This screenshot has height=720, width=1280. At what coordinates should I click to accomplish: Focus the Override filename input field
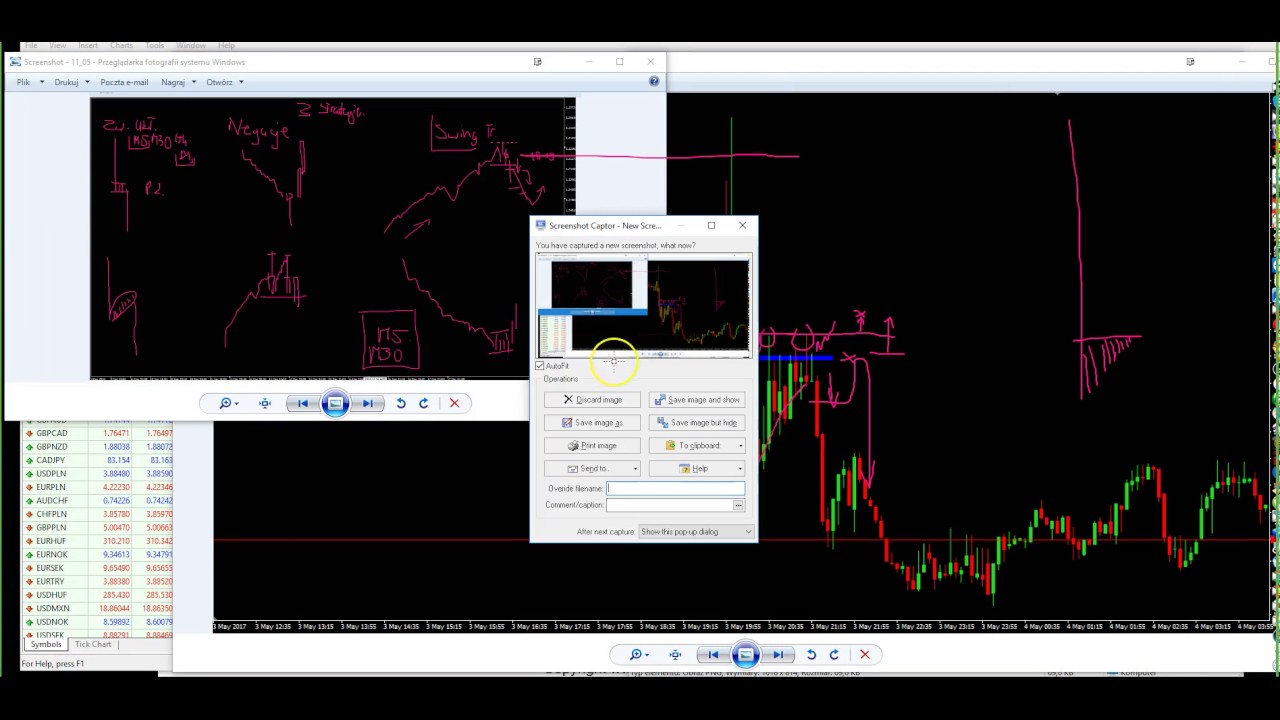tap(676, 489)
